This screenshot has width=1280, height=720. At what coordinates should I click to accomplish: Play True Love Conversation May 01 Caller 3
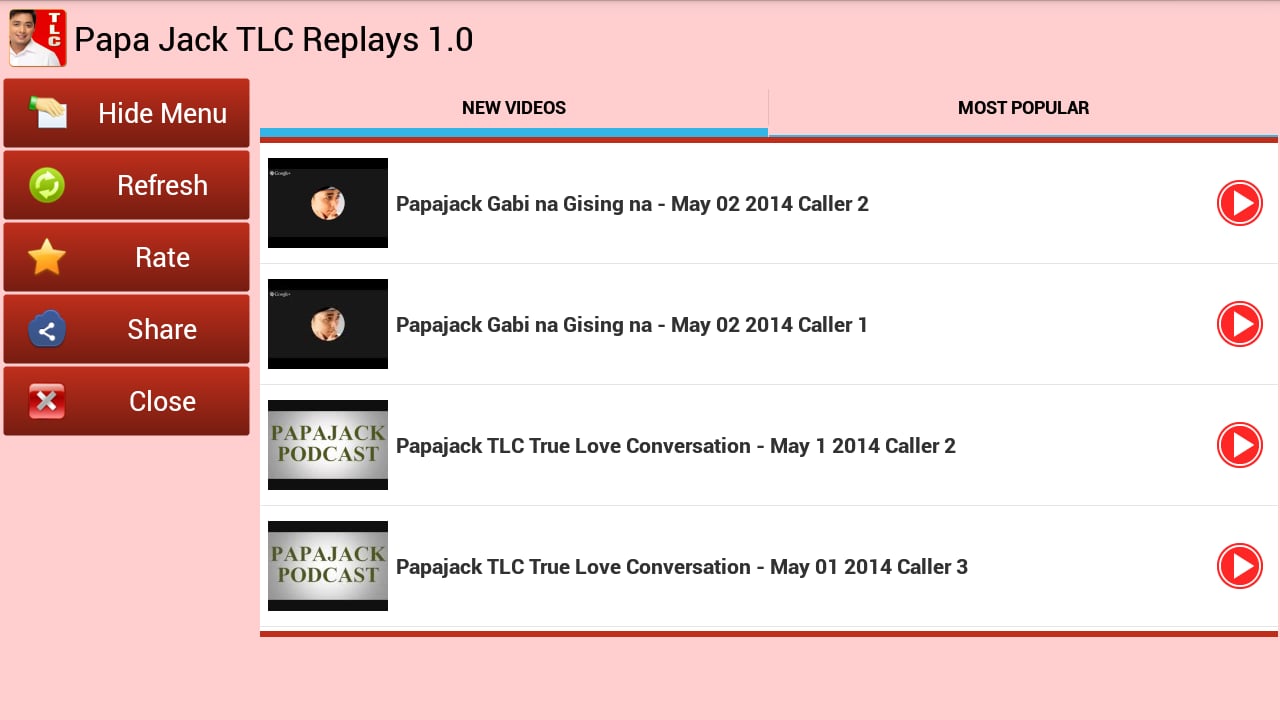[1240, 566]
